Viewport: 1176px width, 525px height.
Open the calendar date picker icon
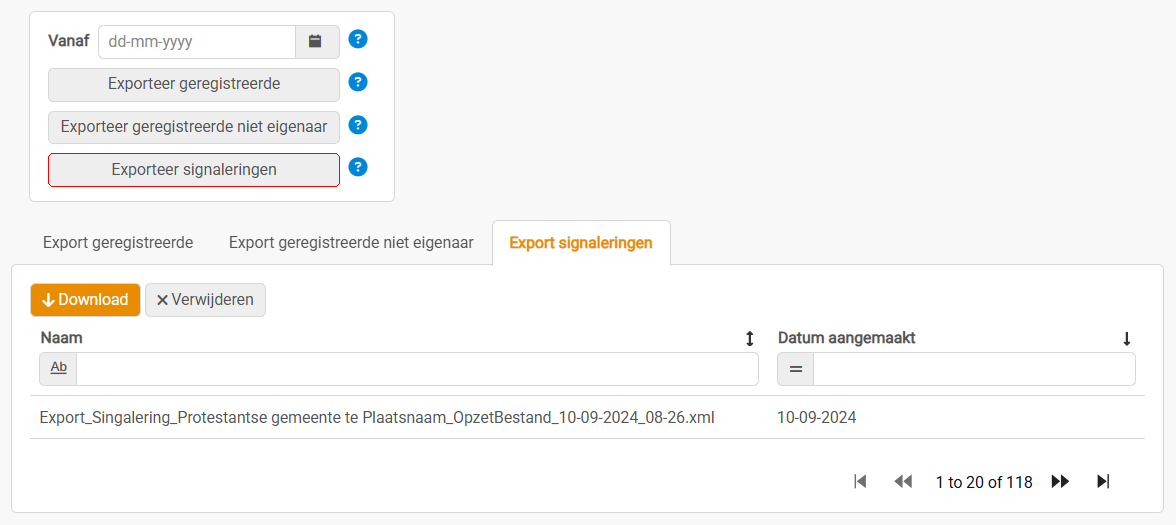[x=315, y=42]
